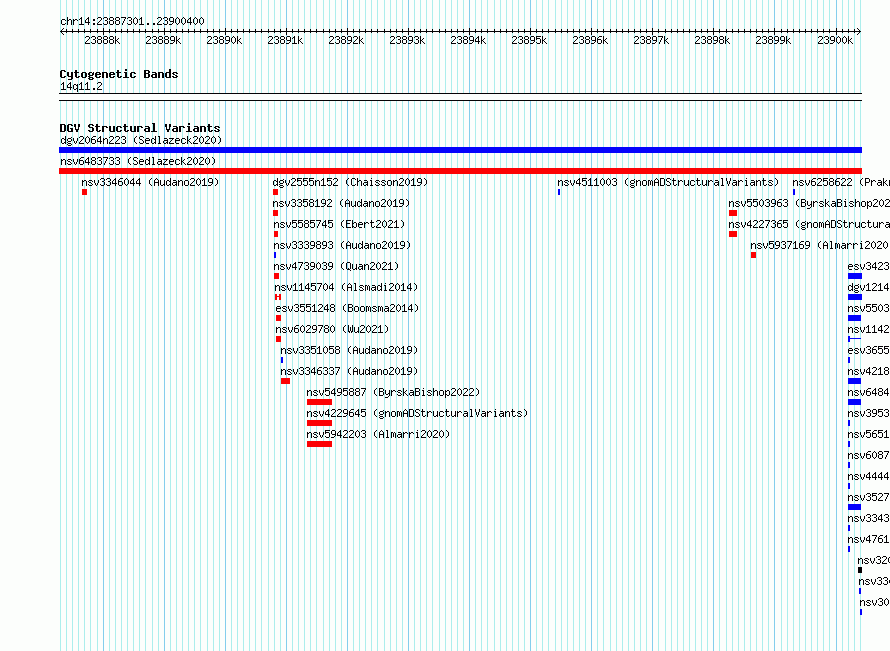The height and width of the screenshot is (651, 890).
Task: Select the red marker below nsv3346044
Action: tap(85, 192)
